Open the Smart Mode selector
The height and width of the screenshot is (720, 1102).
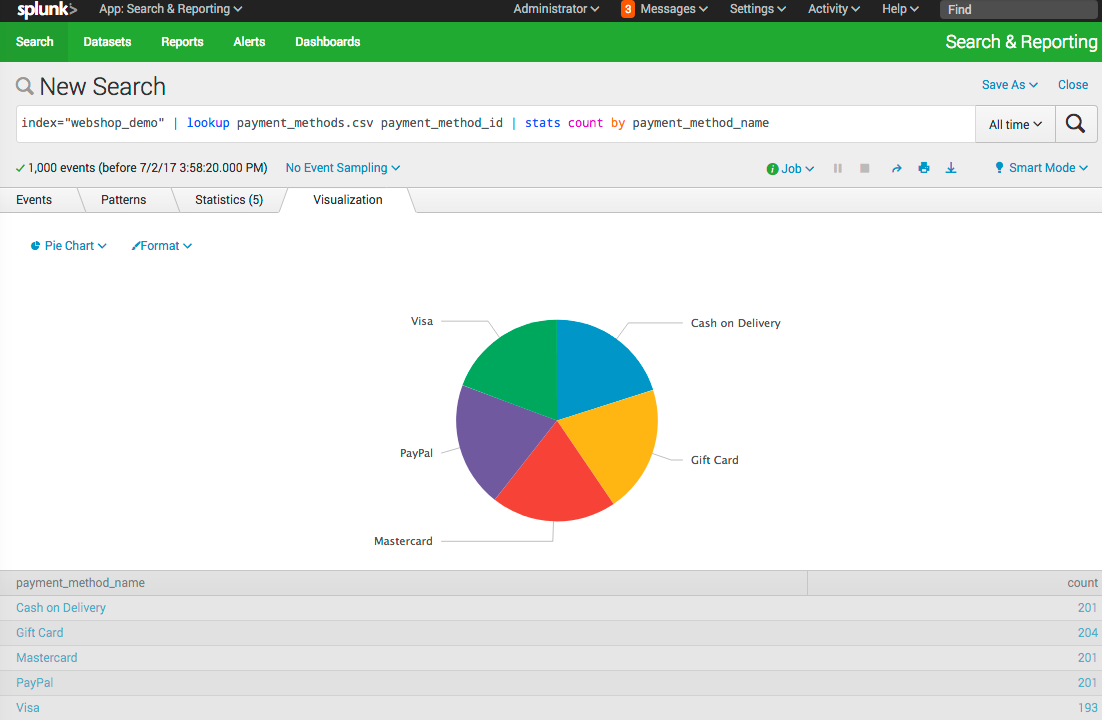click(1041, 168)
